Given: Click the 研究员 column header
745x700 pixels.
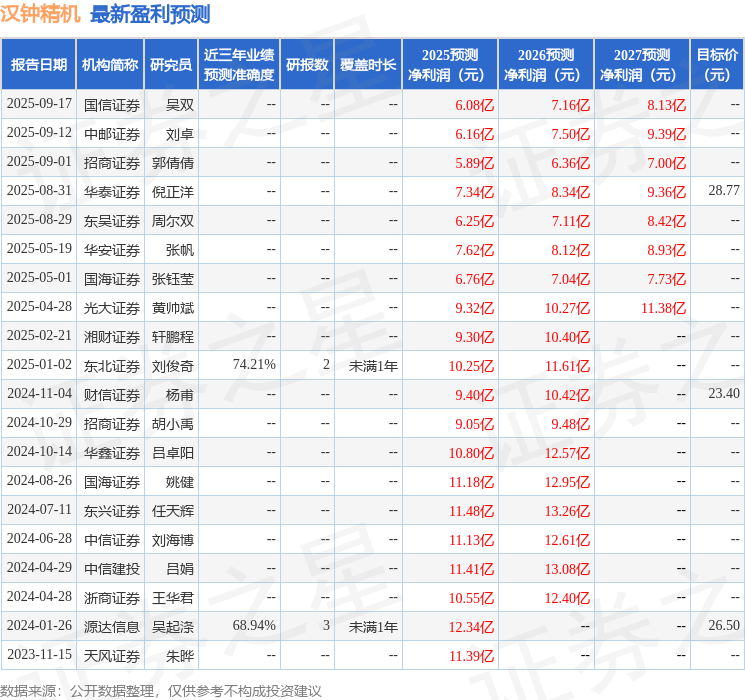Looking at the screenshot, I should click(x=170, y=65).
